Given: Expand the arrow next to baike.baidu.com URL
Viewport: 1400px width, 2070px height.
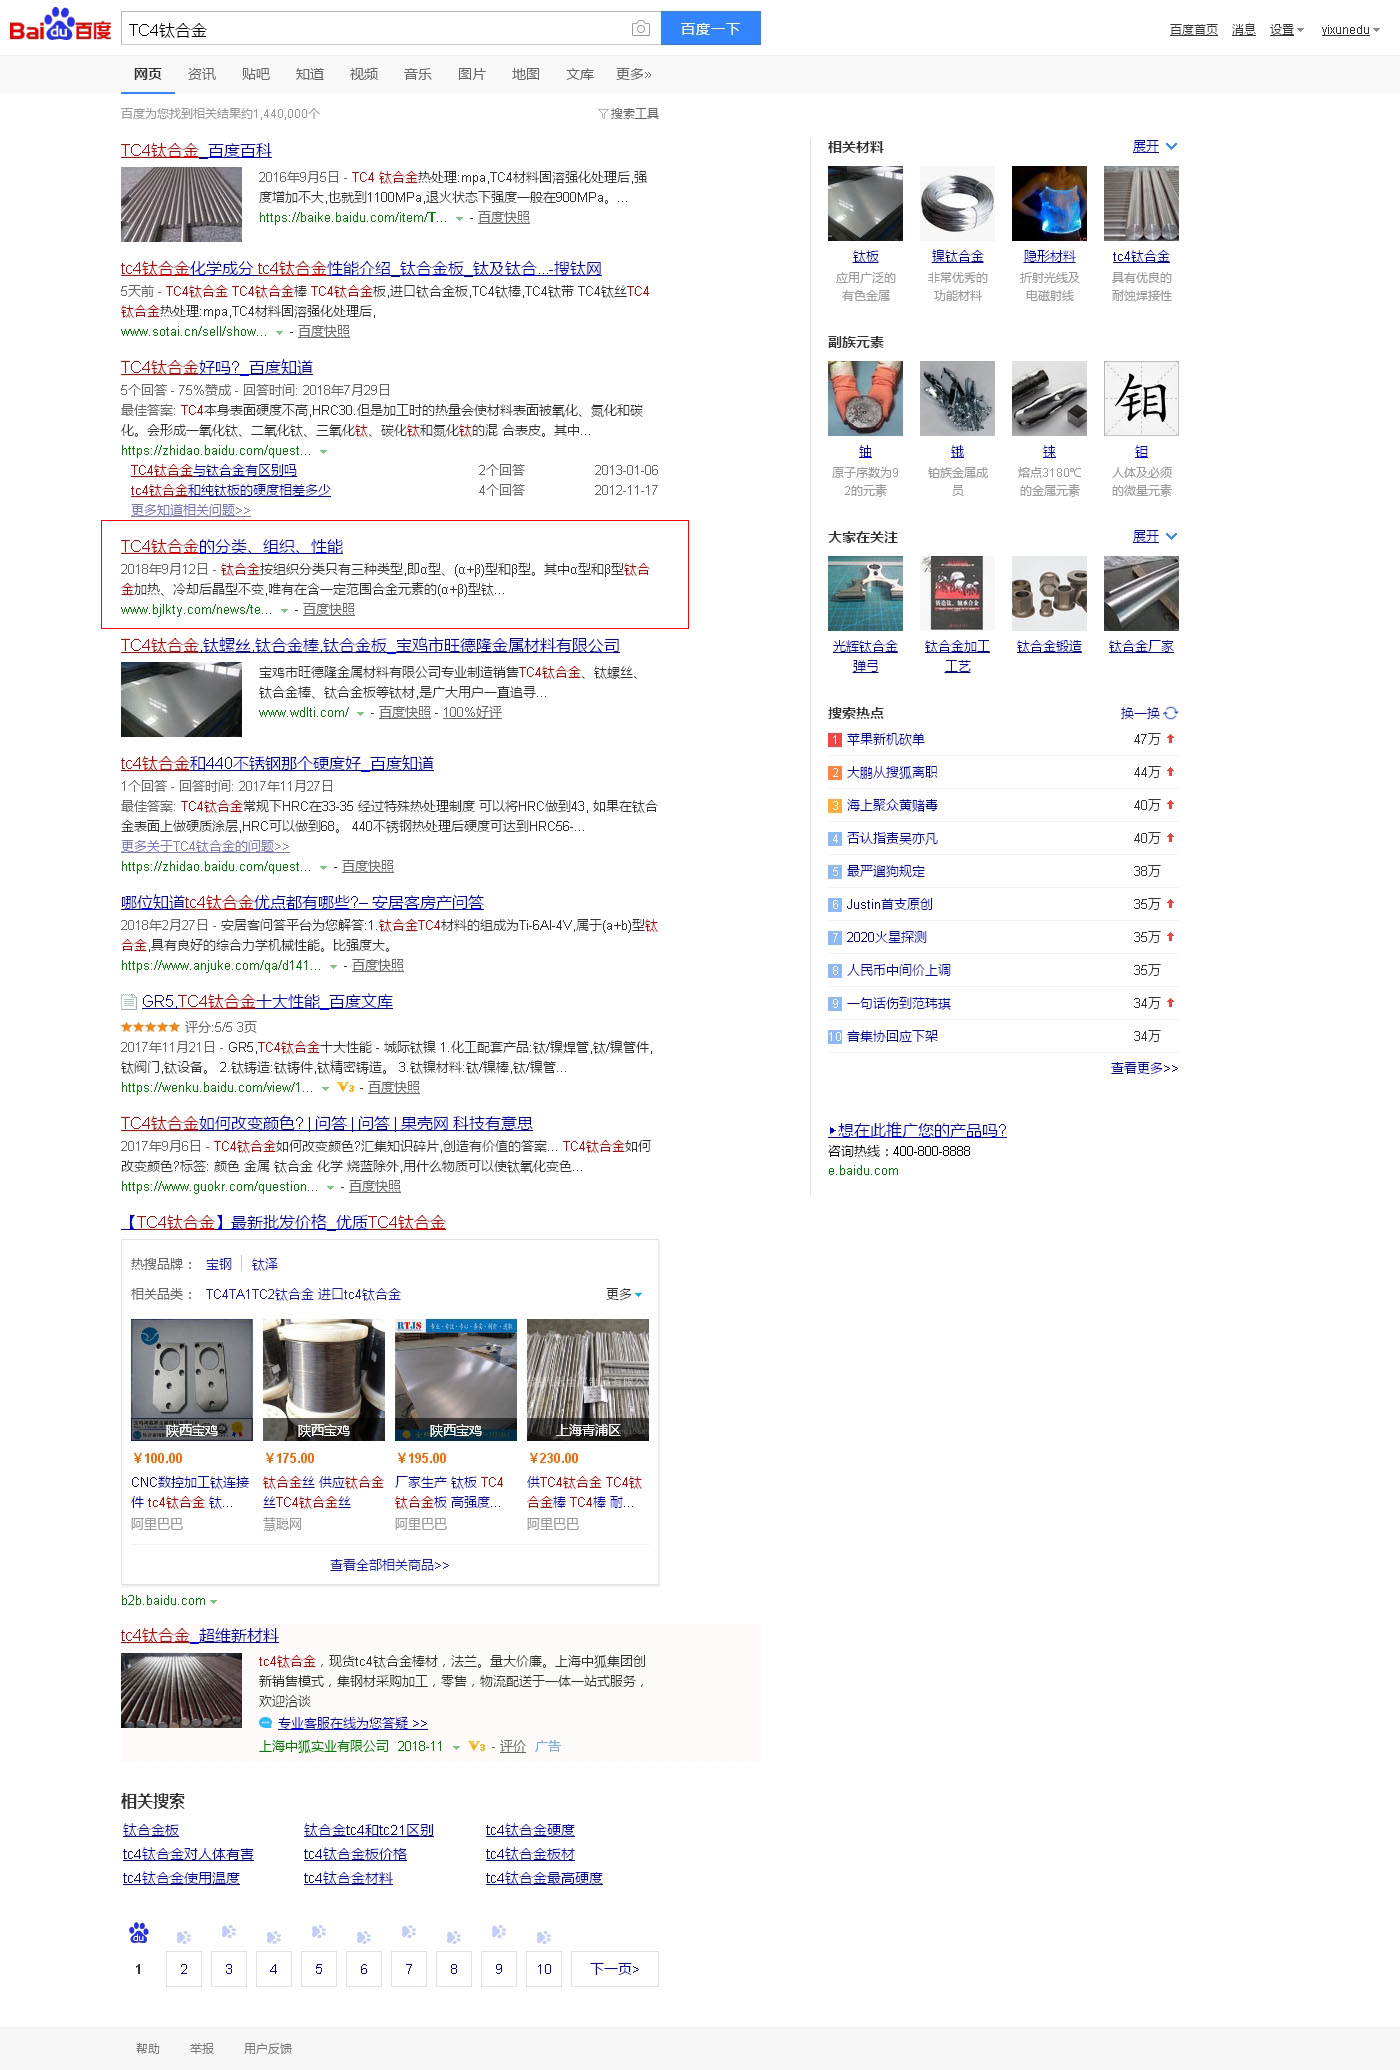Looking at the screenshot, I should (x=459, y=218).
